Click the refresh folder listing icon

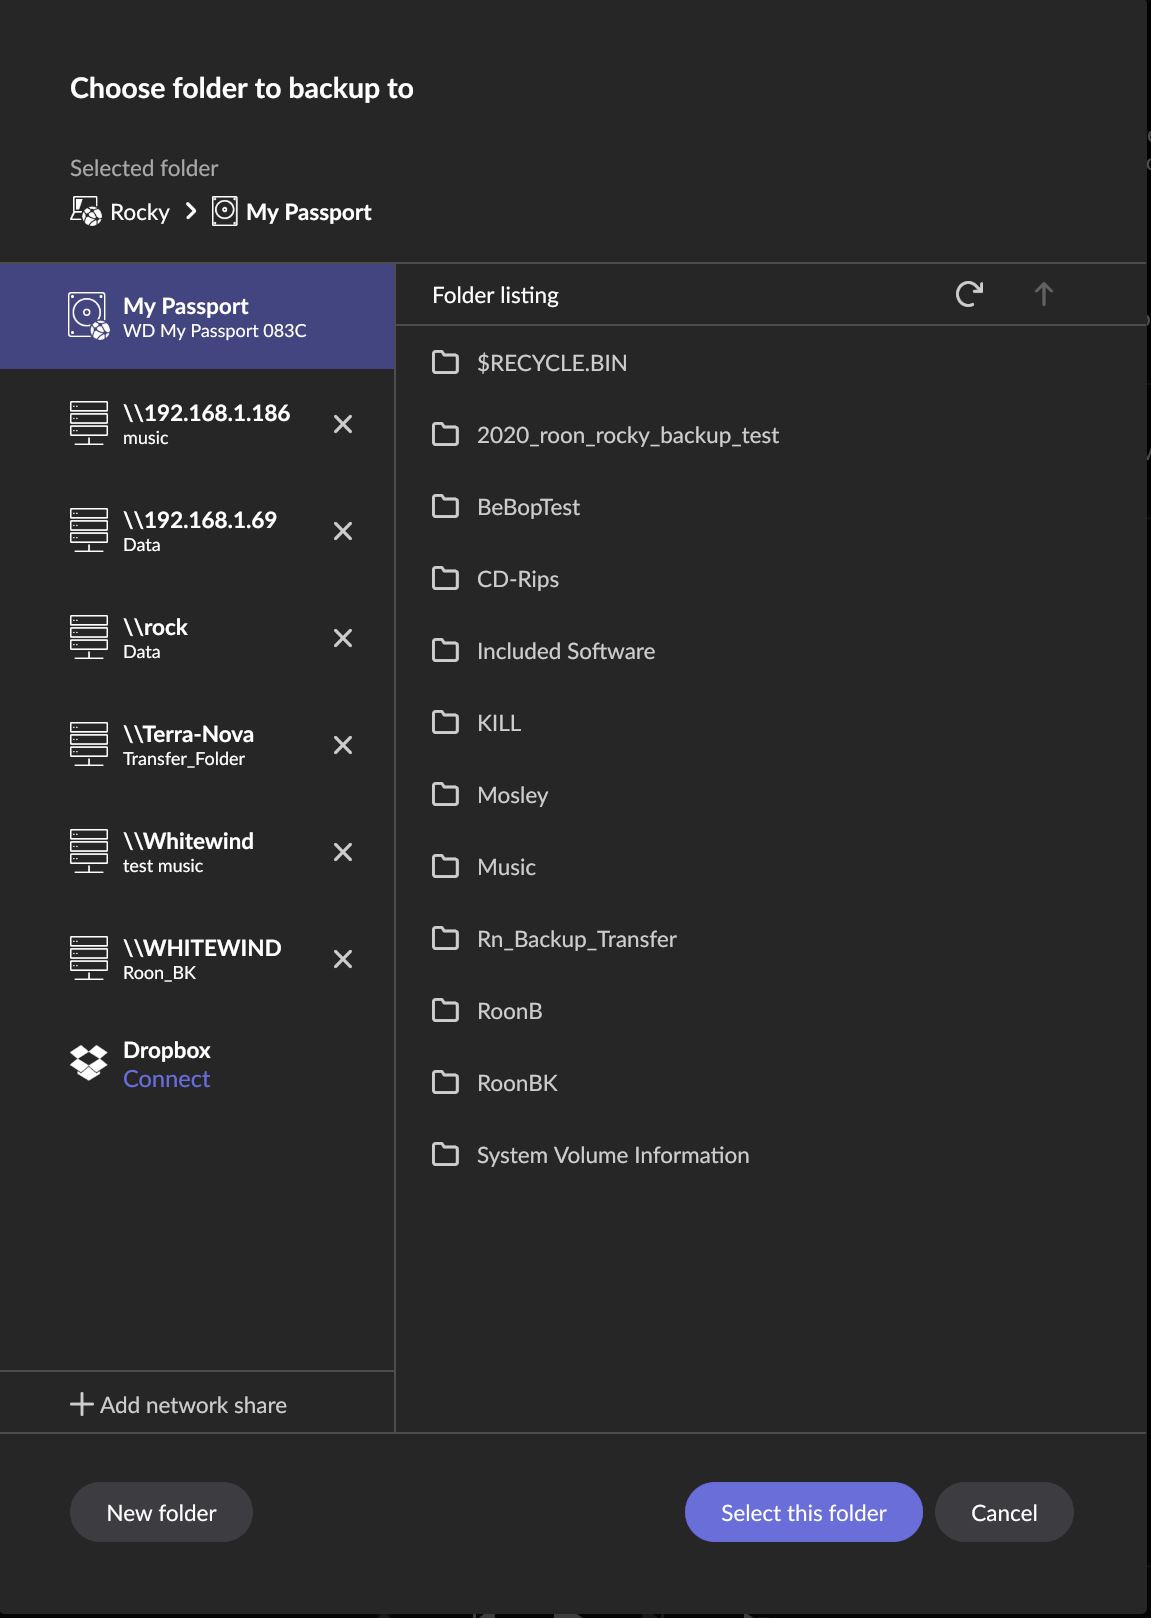(x=968, y=294)
